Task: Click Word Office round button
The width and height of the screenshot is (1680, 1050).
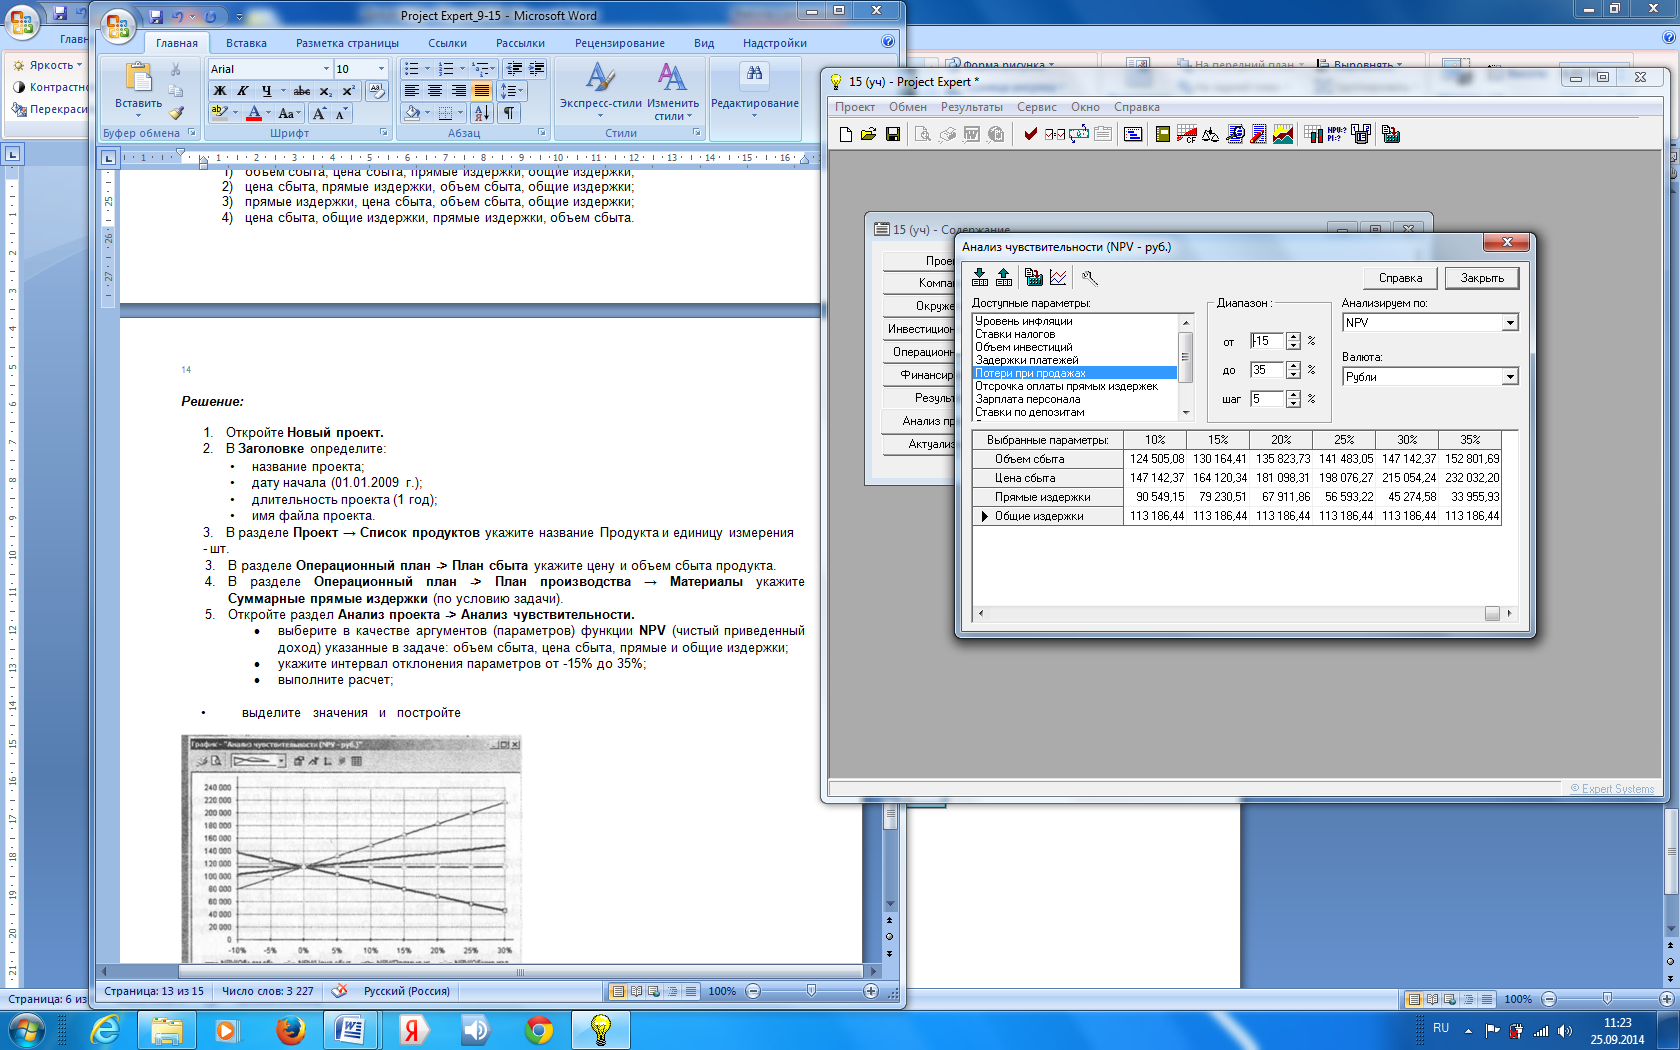Action: point(117,25)
